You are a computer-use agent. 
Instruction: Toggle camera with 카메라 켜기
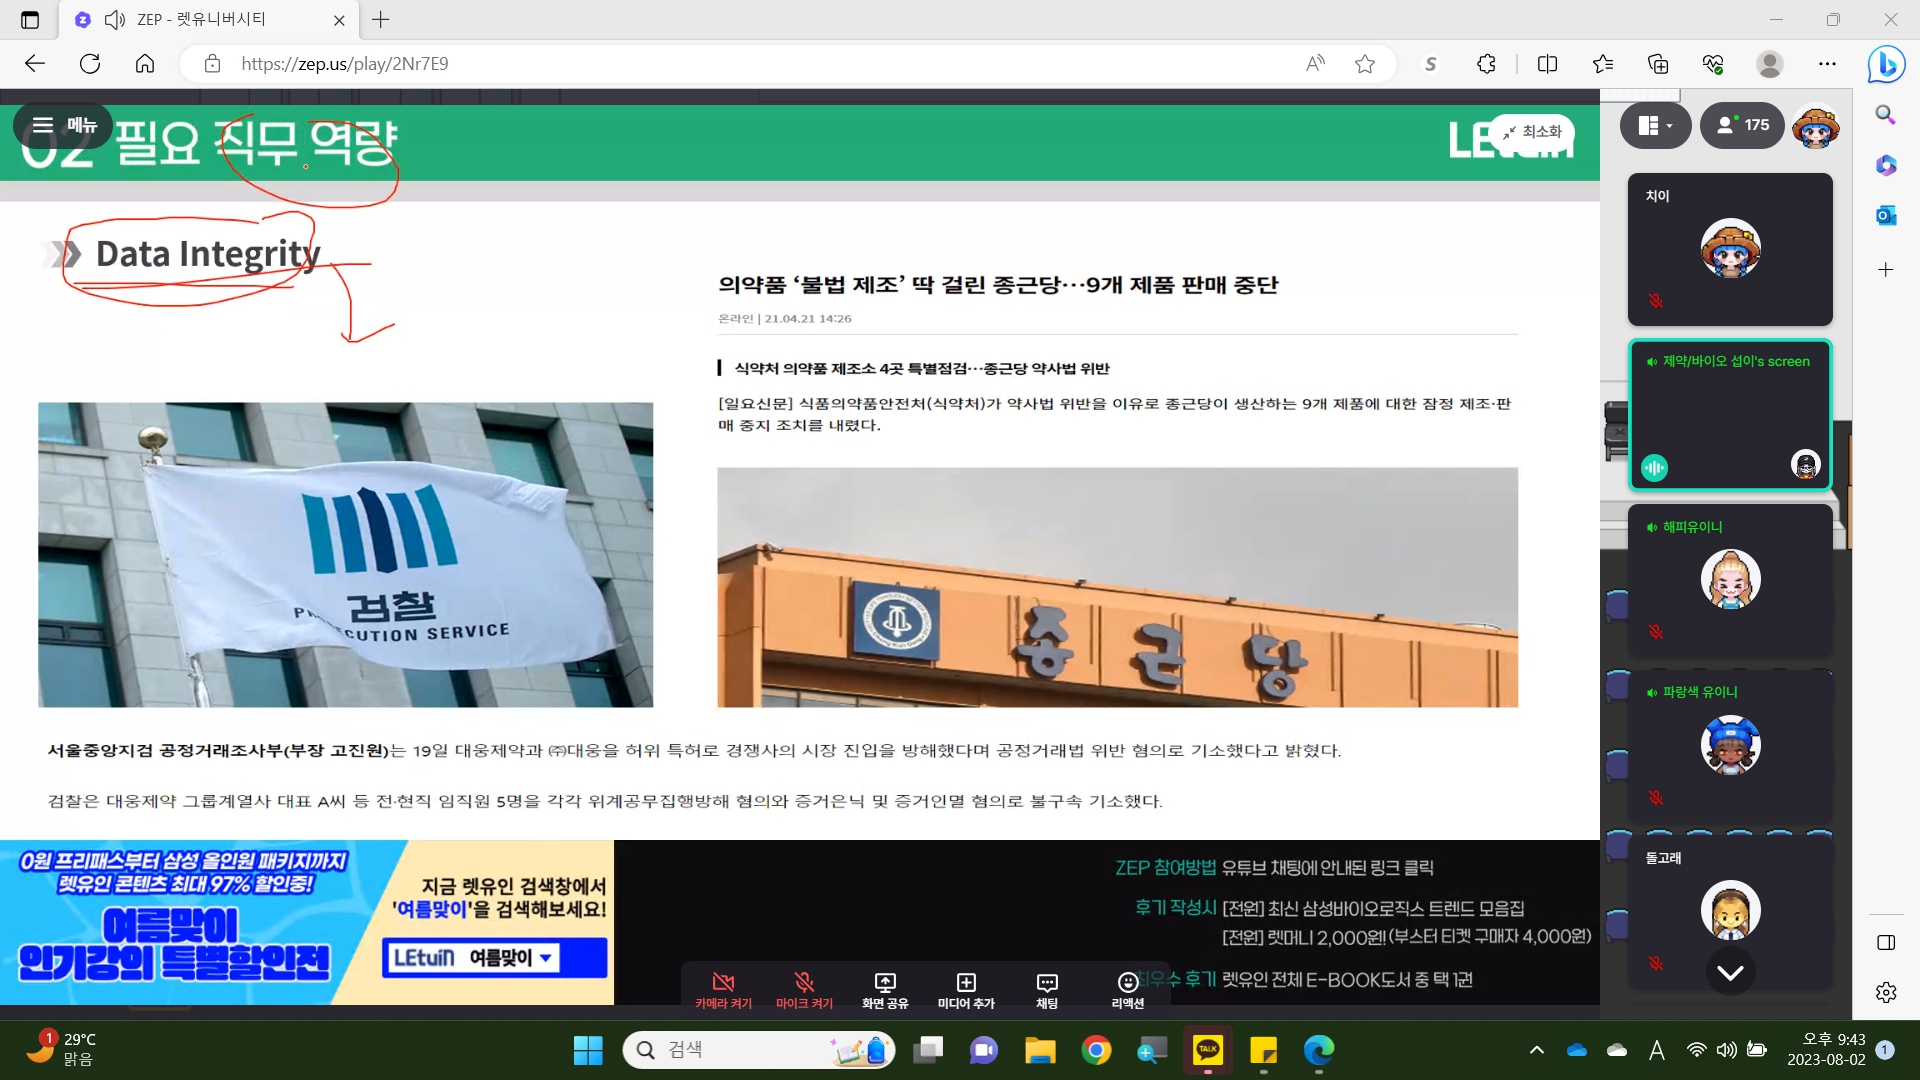723,989
